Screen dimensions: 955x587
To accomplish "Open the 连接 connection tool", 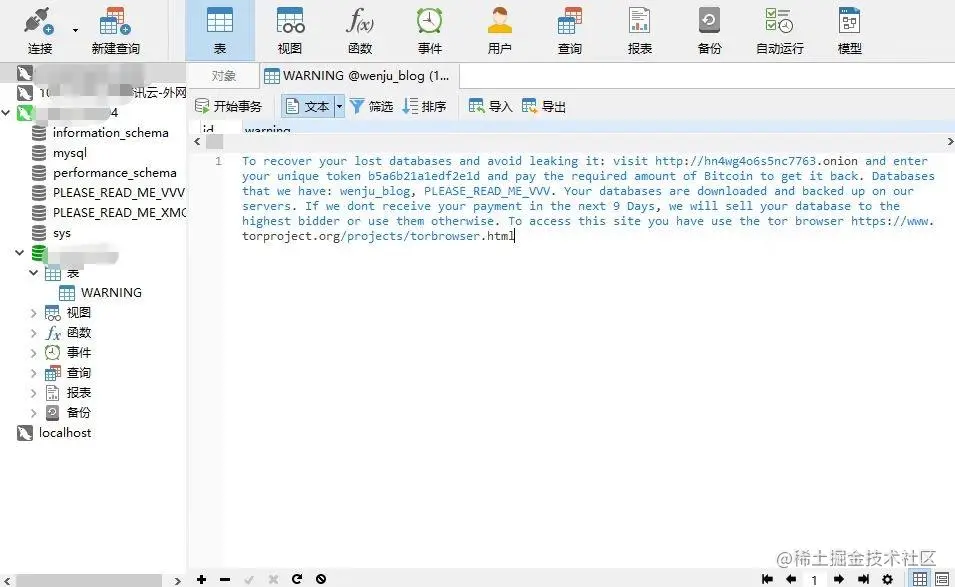I will (40, 30).
